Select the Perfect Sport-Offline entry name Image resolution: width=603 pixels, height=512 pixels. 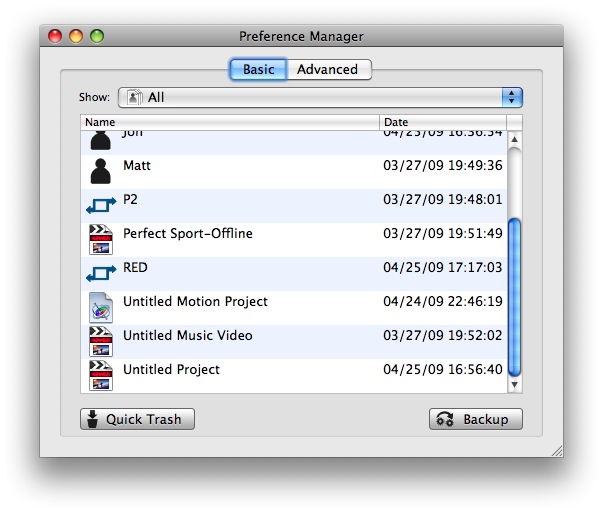coord(188,233)
